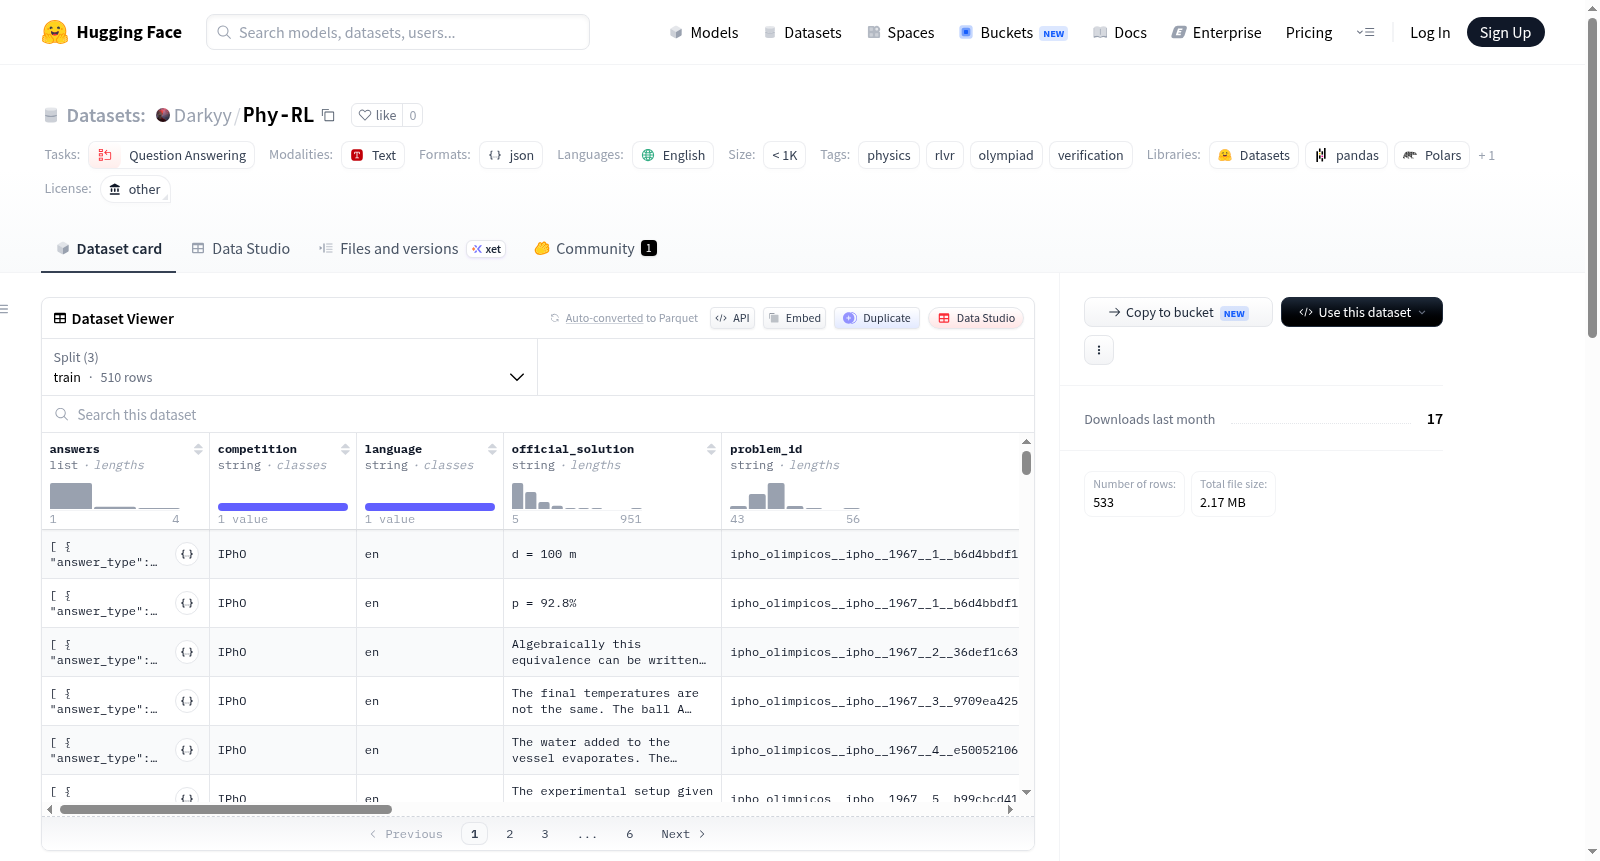Expand answers JSON for water added row
The image size is (1600, 861).
pyautogui.click(x=187, y=750)
